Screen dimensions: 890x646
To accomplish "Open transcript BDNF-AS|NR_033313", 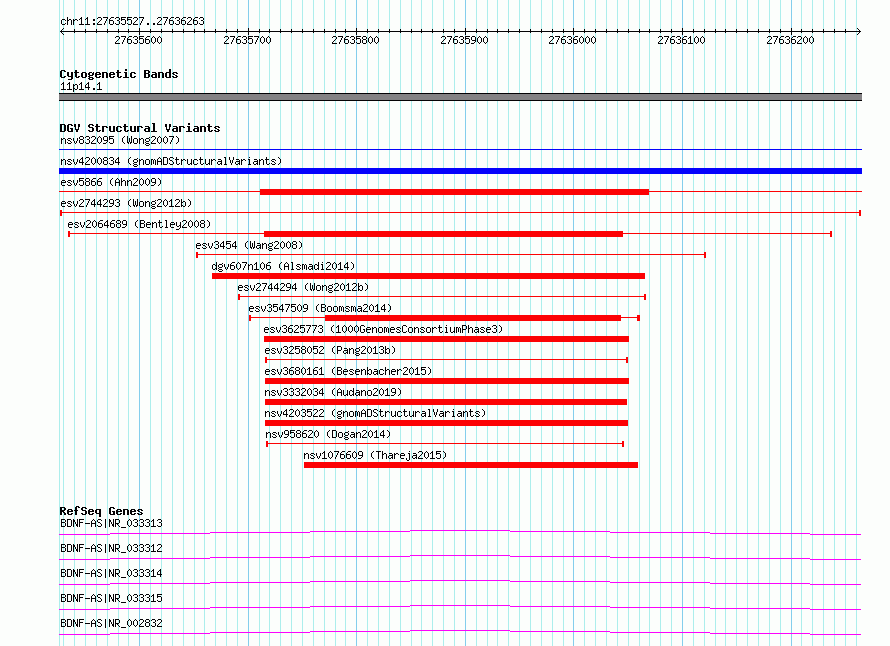I will pos(111,523).
